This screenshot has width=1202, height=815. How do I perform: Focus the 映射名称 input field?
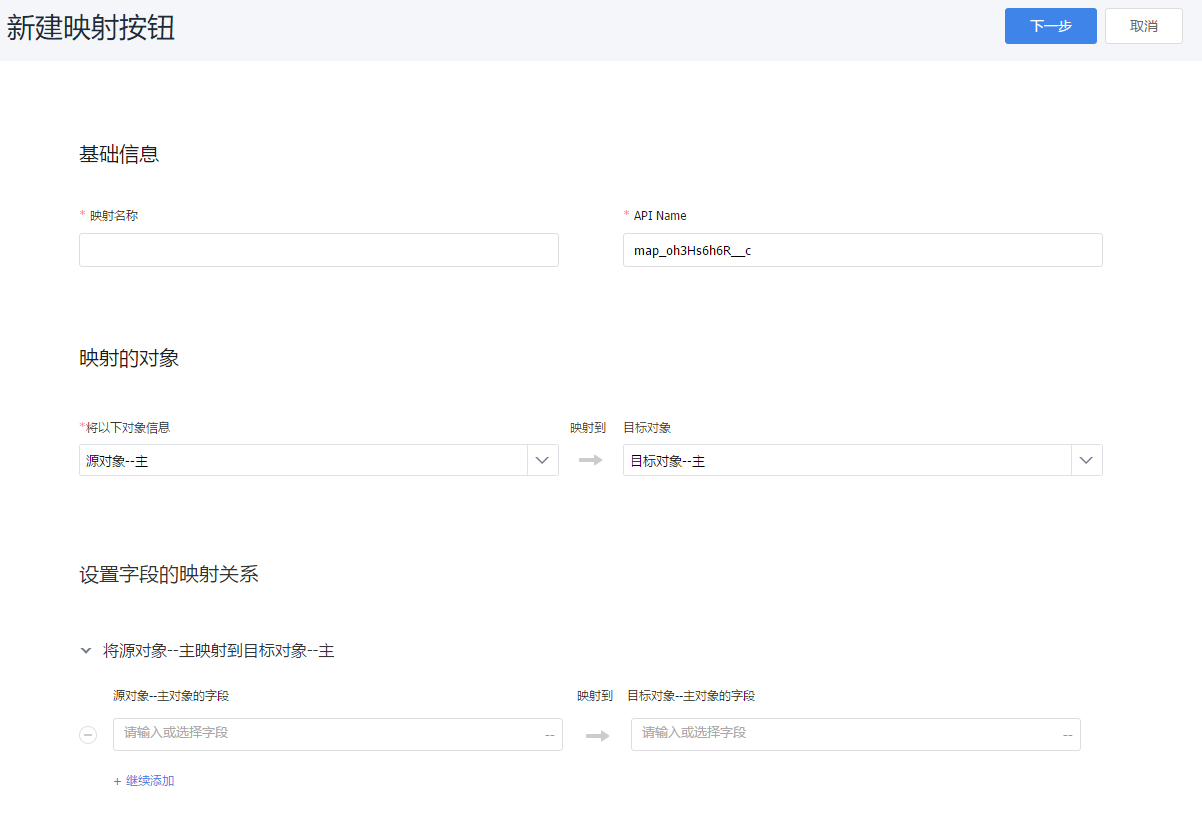(x=319, y=250)
